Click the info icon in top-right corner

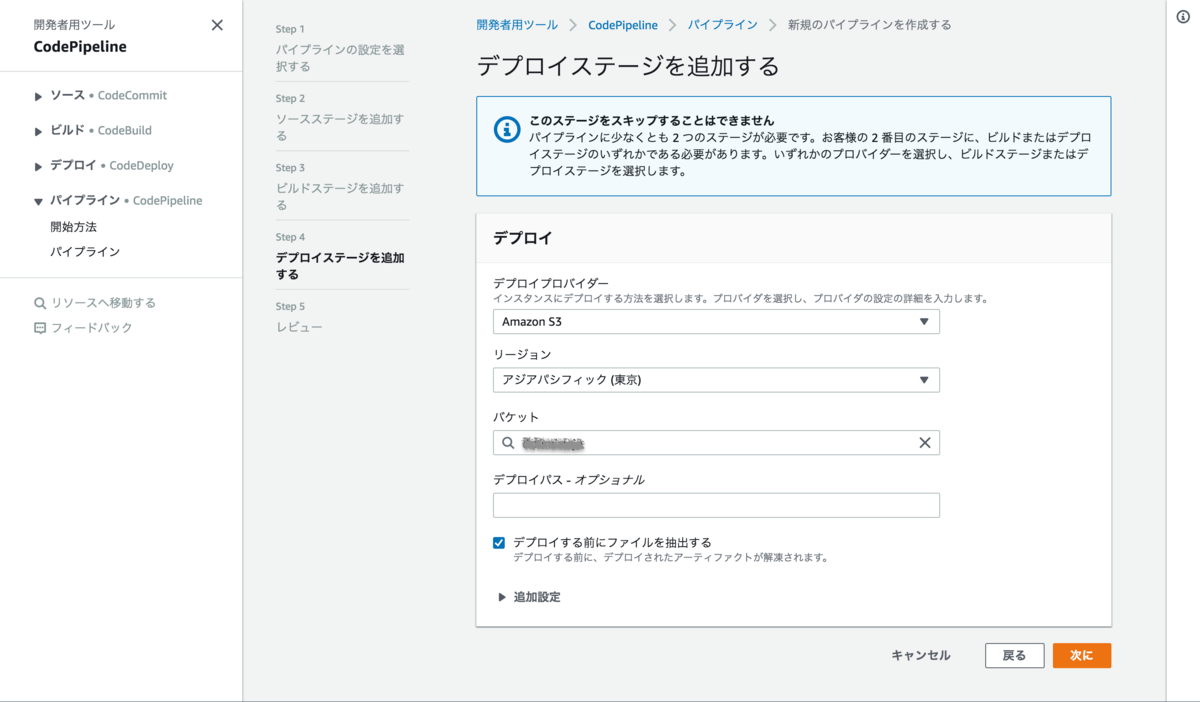click(x=1183, y=18)
